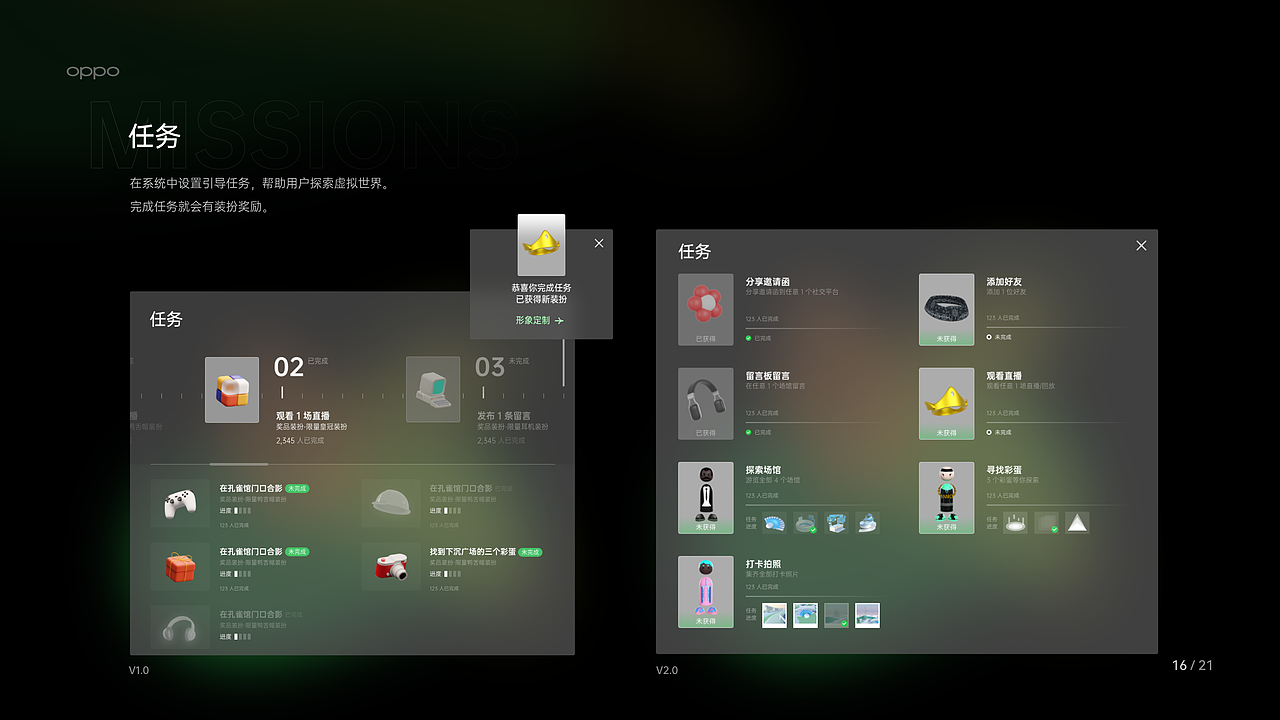Viewport: 1280px width, 720px height.
Task: Click the white triangle egg icon in 寻找彩蛋
Action: point(1077,522)
